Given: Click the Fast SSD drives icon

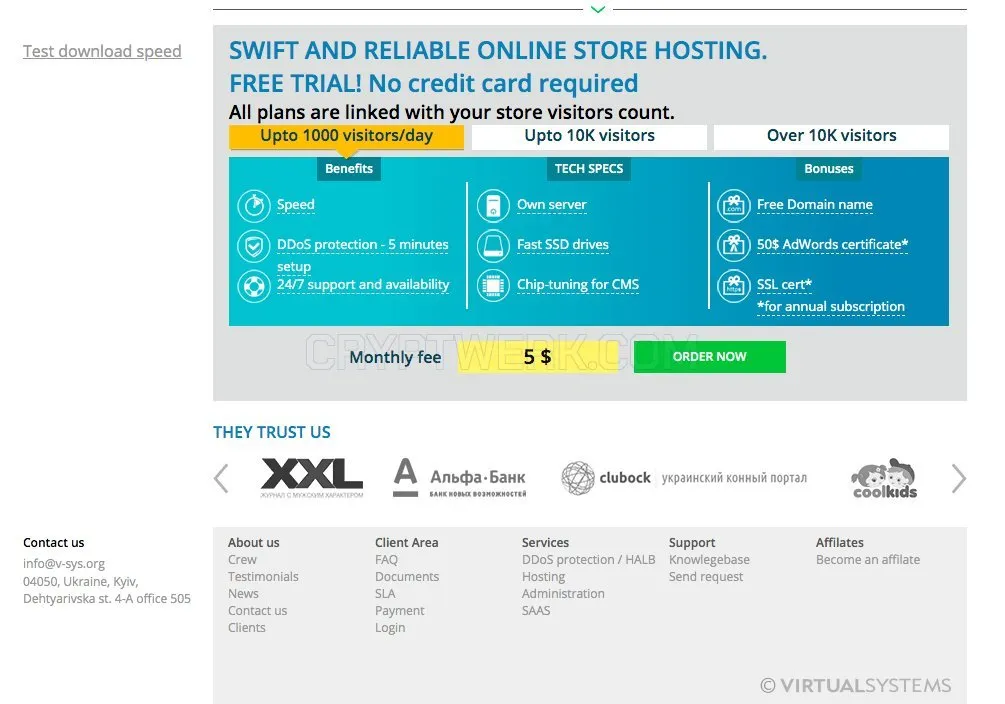Looking at the screenshot, I should (493, 246).
